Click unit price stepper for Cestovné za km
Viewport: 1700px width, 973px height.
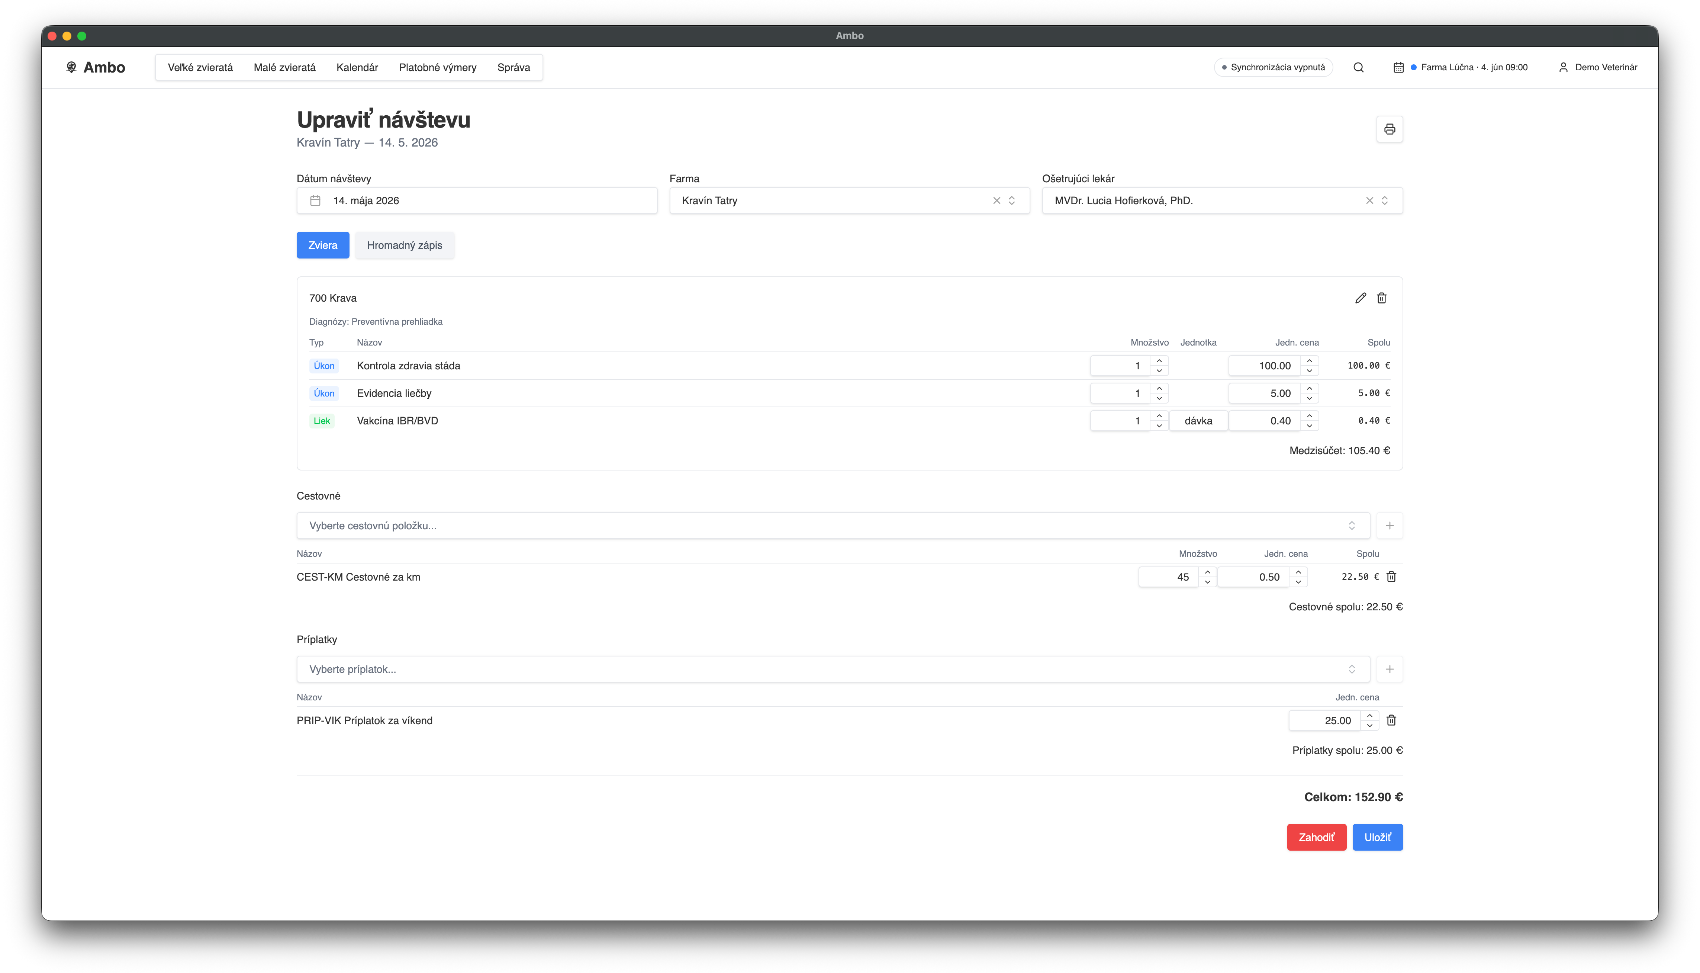pyautogui.click(x=1299, y=577)
